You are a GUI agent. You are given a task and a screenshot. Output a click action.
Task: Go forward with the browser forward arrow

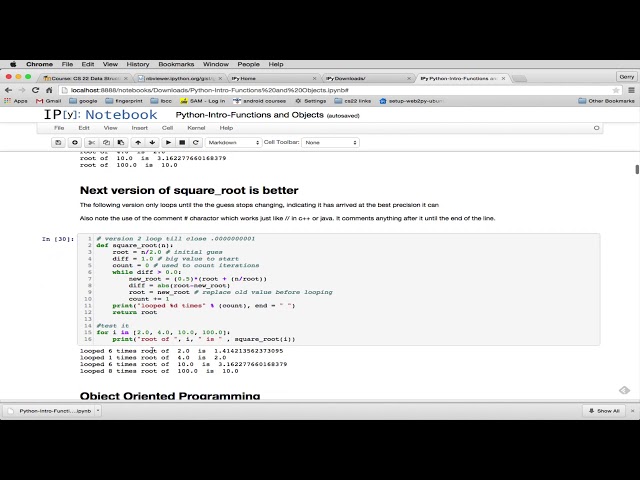22,90
